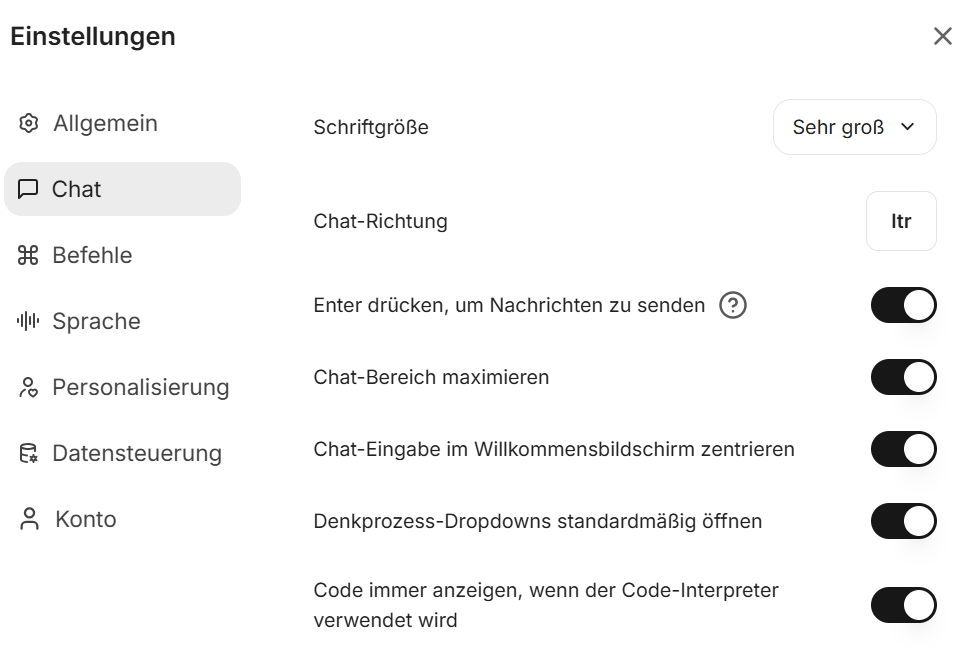Close the Einstellungen dialog

[x=942, y=37]
